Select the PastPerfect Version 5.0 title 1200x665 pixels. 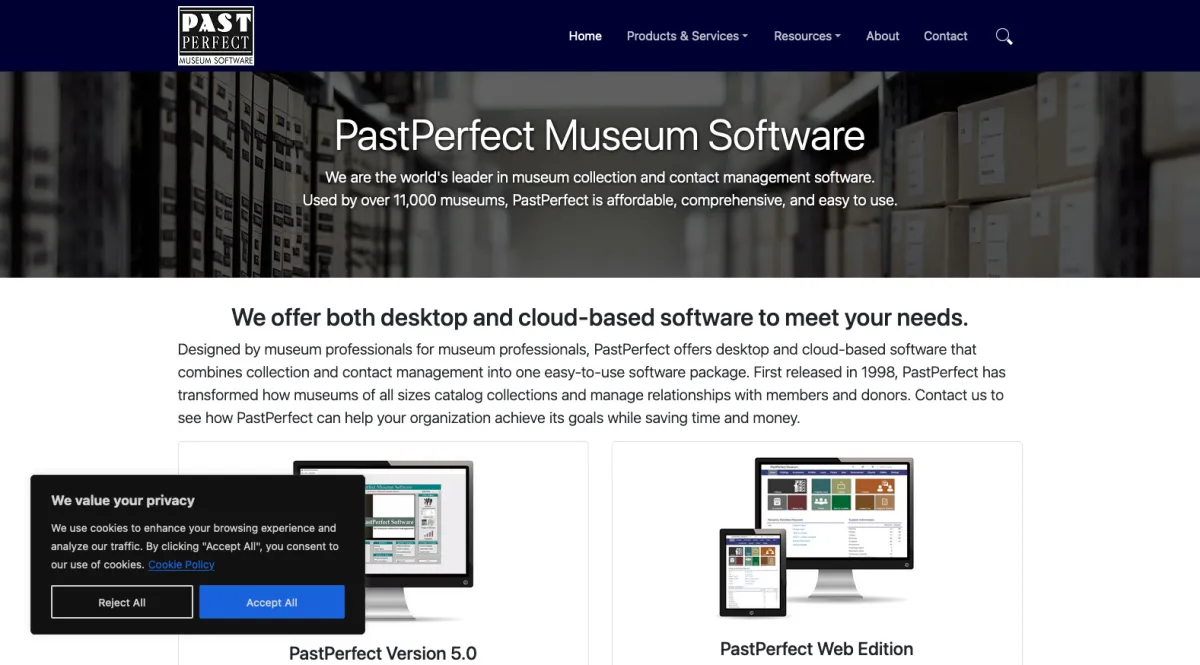click(x=383, y=653)
